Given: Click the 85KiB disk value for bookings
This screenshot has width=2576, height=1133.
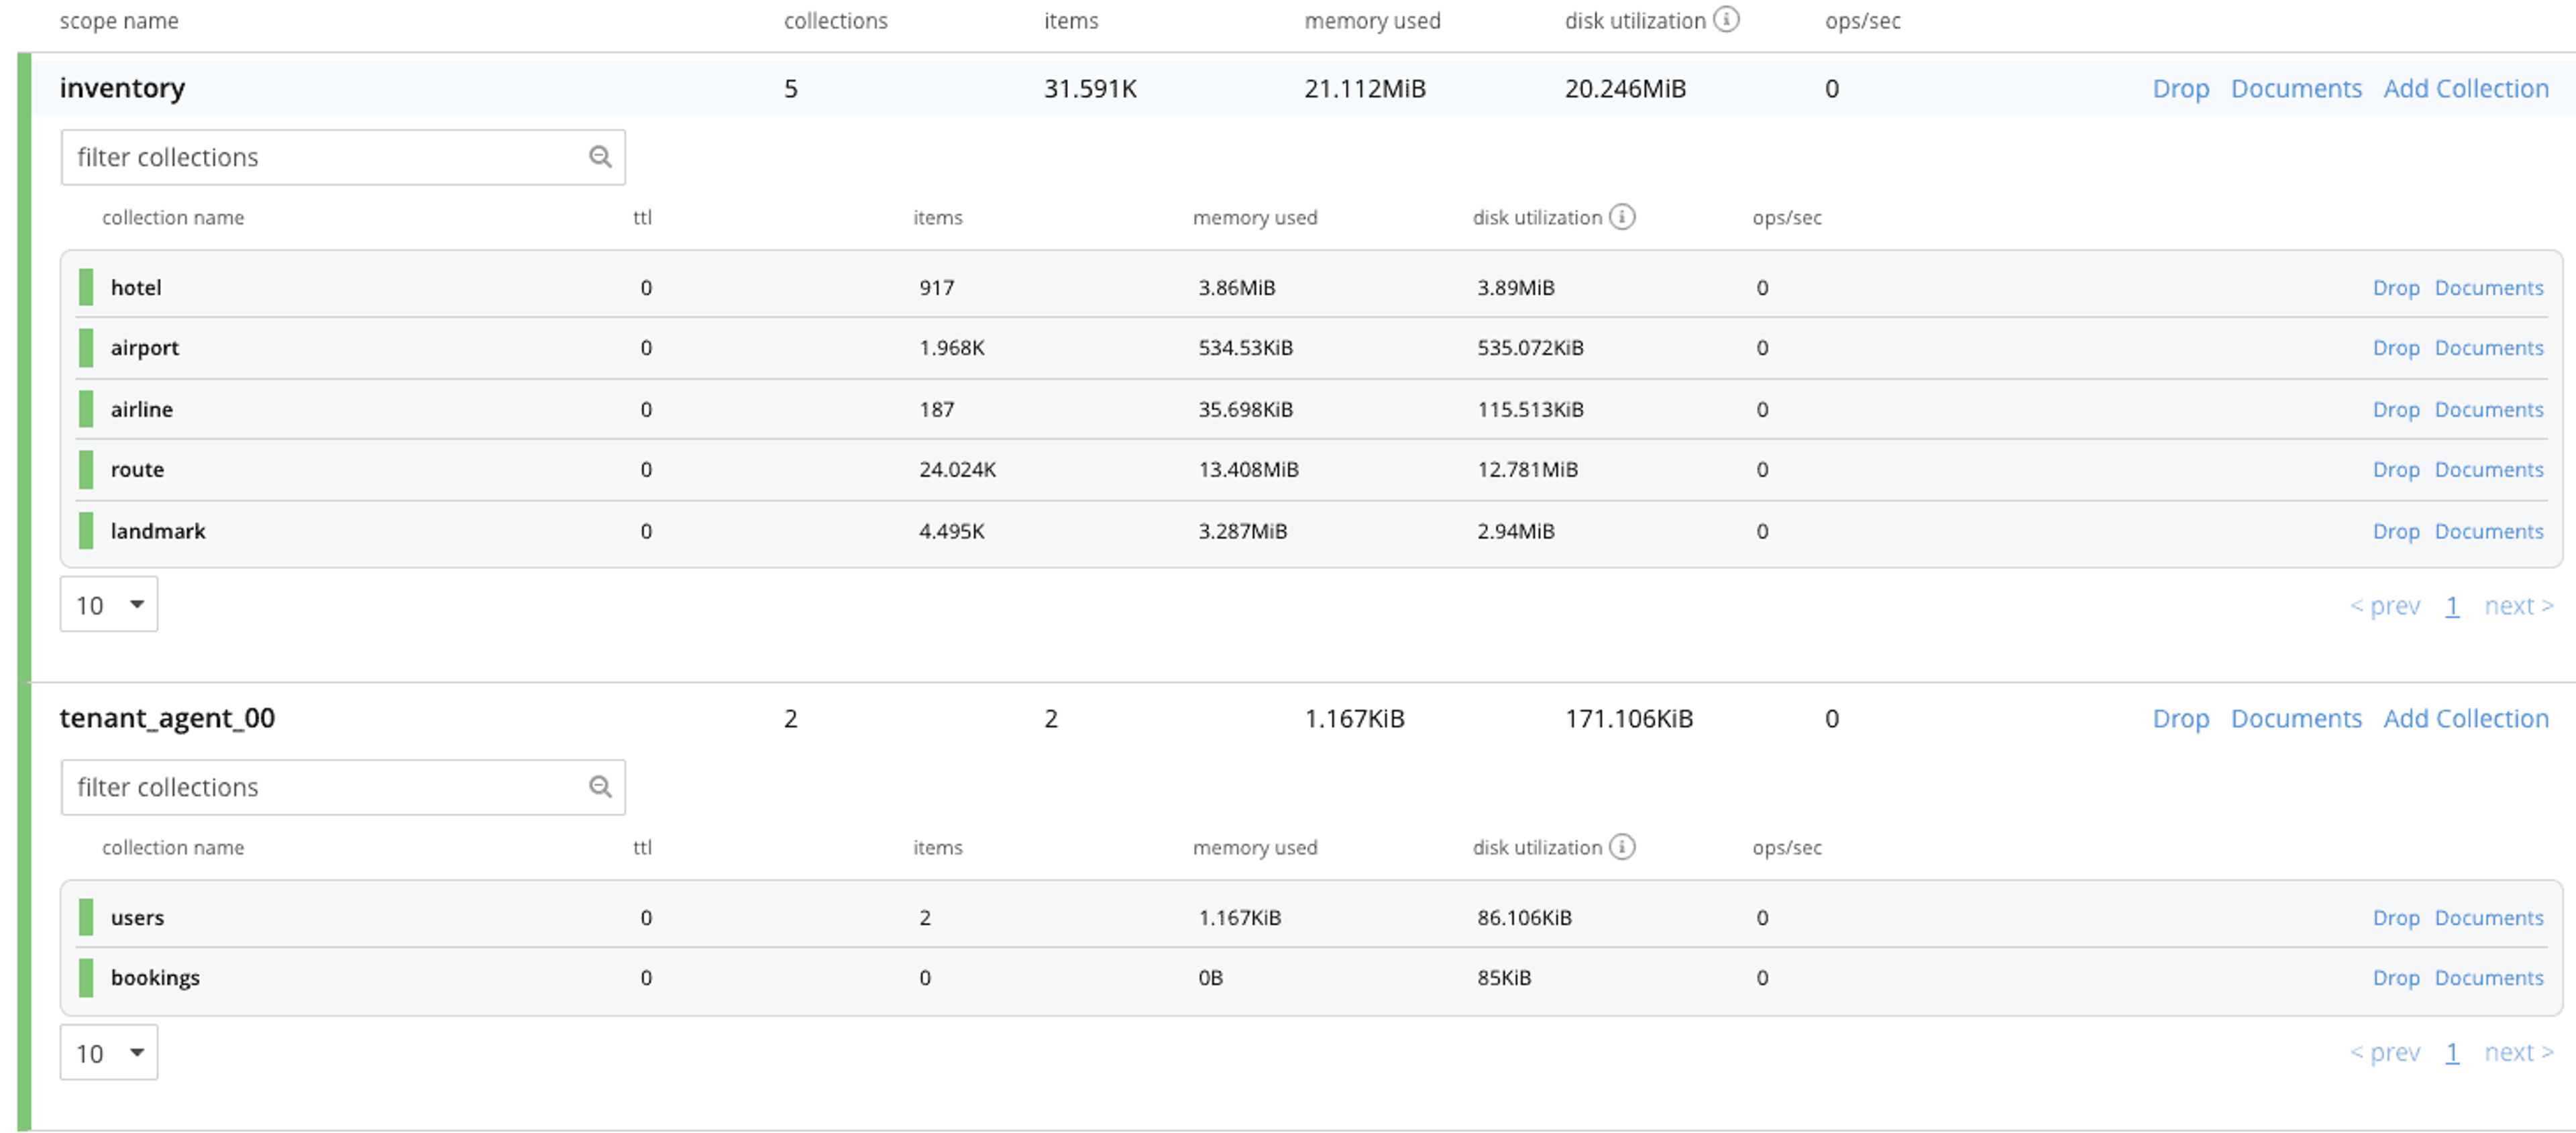Looking at the screenshot, I should (x=1504, y=978).
